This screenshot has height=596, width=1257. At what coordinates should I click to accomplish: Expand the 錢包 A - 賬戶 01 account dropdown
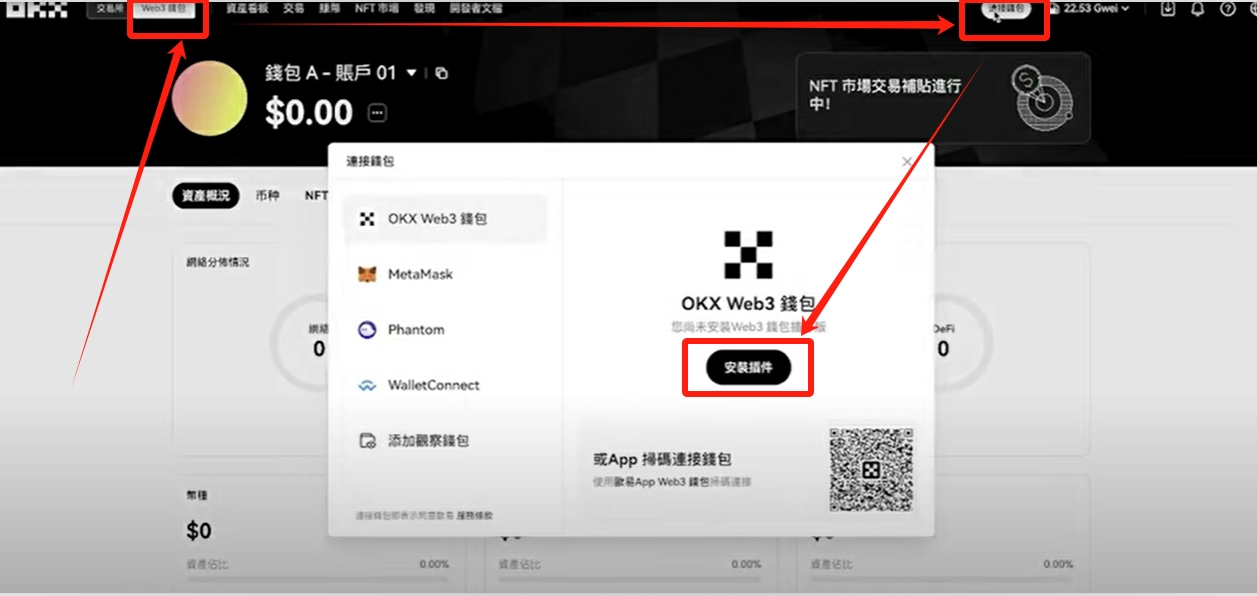[x=411, y=73]
